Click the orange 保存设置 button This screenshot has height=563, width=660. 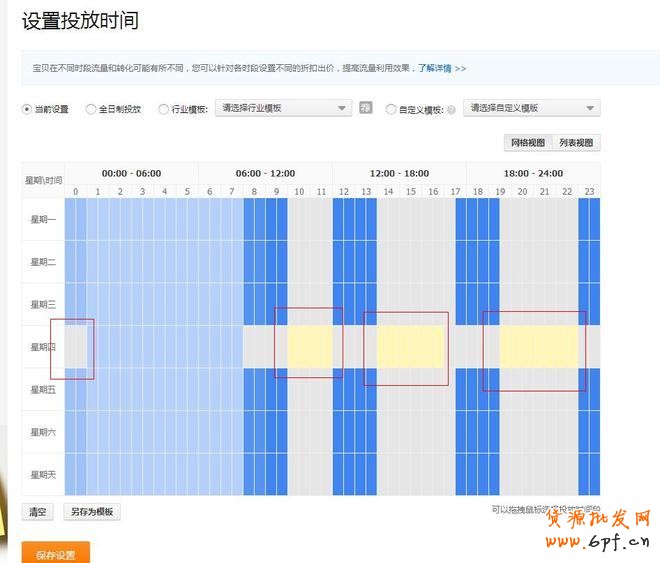click(x=55, y=554)
